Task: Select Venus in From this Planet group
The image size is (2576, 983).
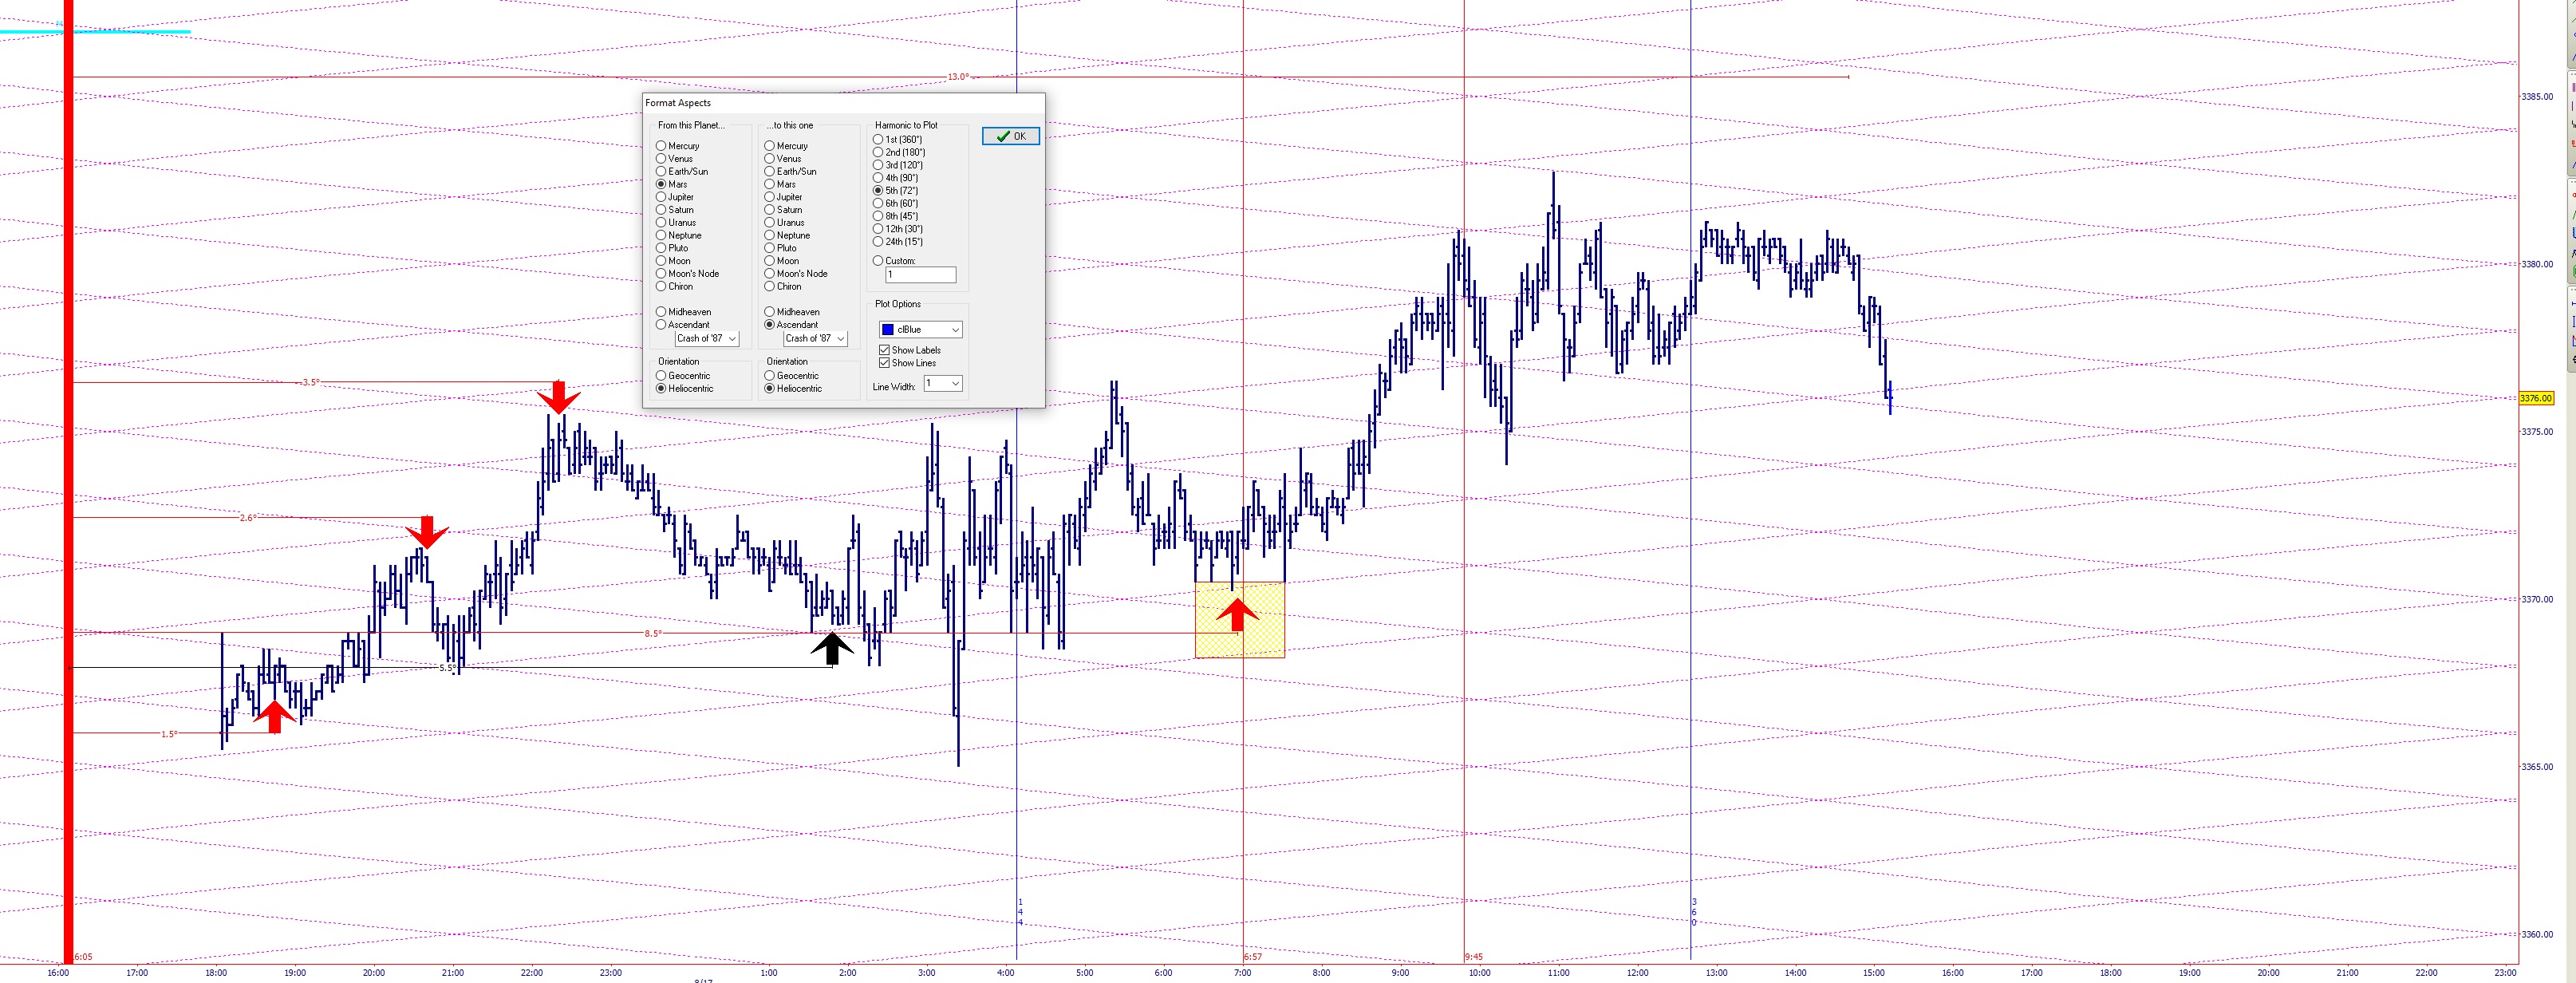Action: tap(675, 159)
